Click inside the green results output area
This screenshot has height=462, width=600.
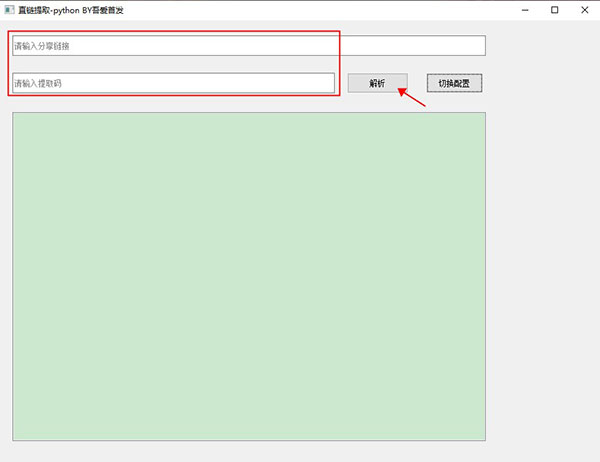(249, 276)
